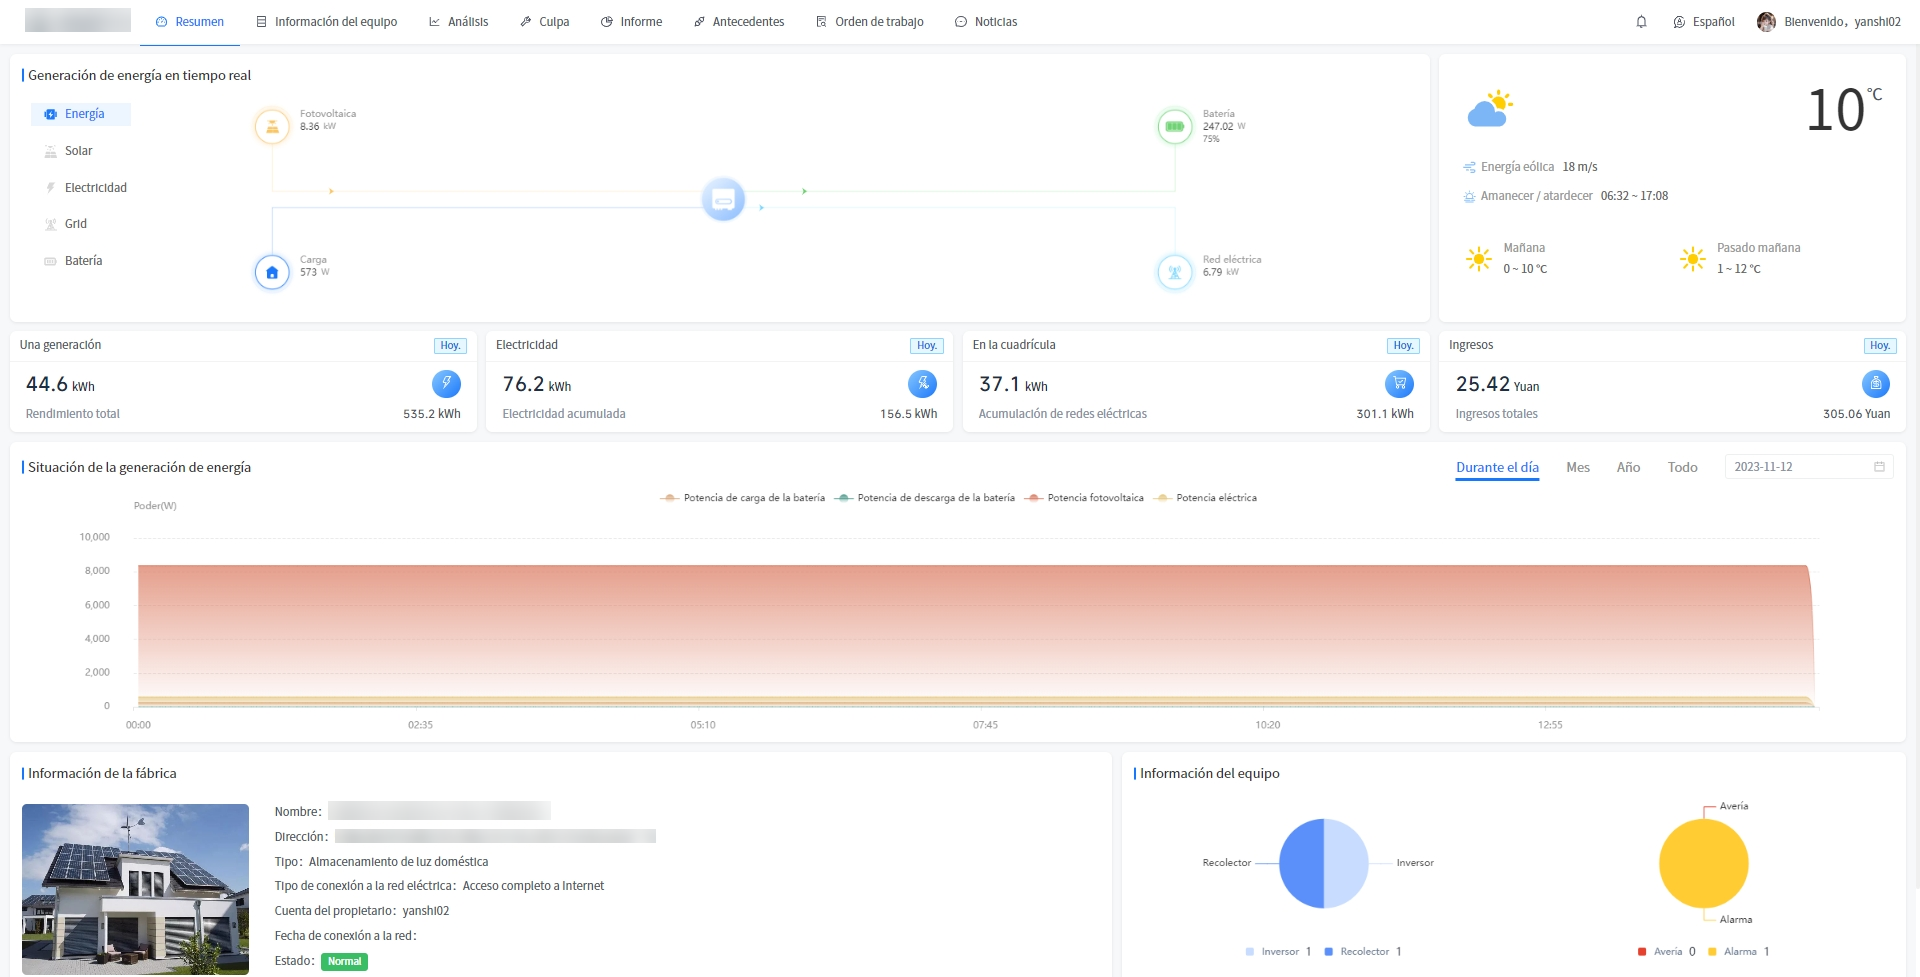Screen dimensions: 1920x977
Task: Click the Batería status icon in flow diagram
Action: 1174,127
